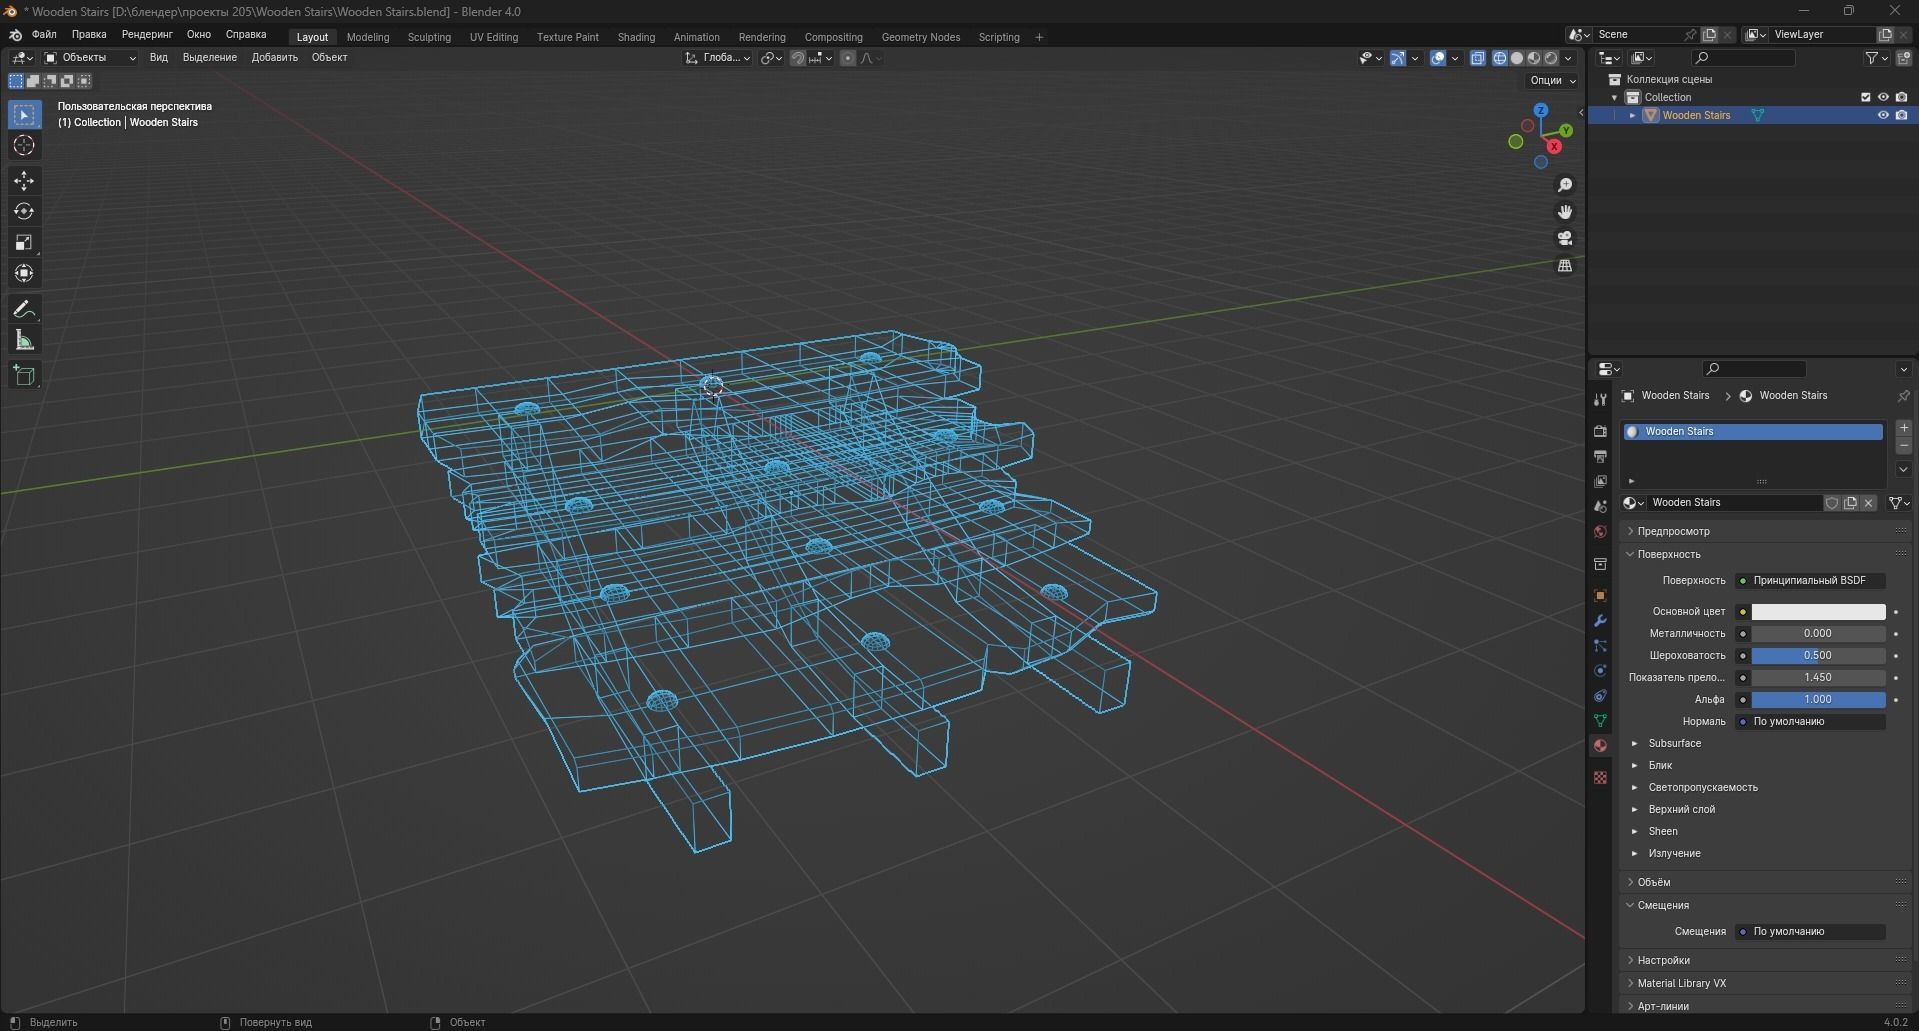
Task: Expand the Предпросмотр preview panel
Action: click(1673, 532)
